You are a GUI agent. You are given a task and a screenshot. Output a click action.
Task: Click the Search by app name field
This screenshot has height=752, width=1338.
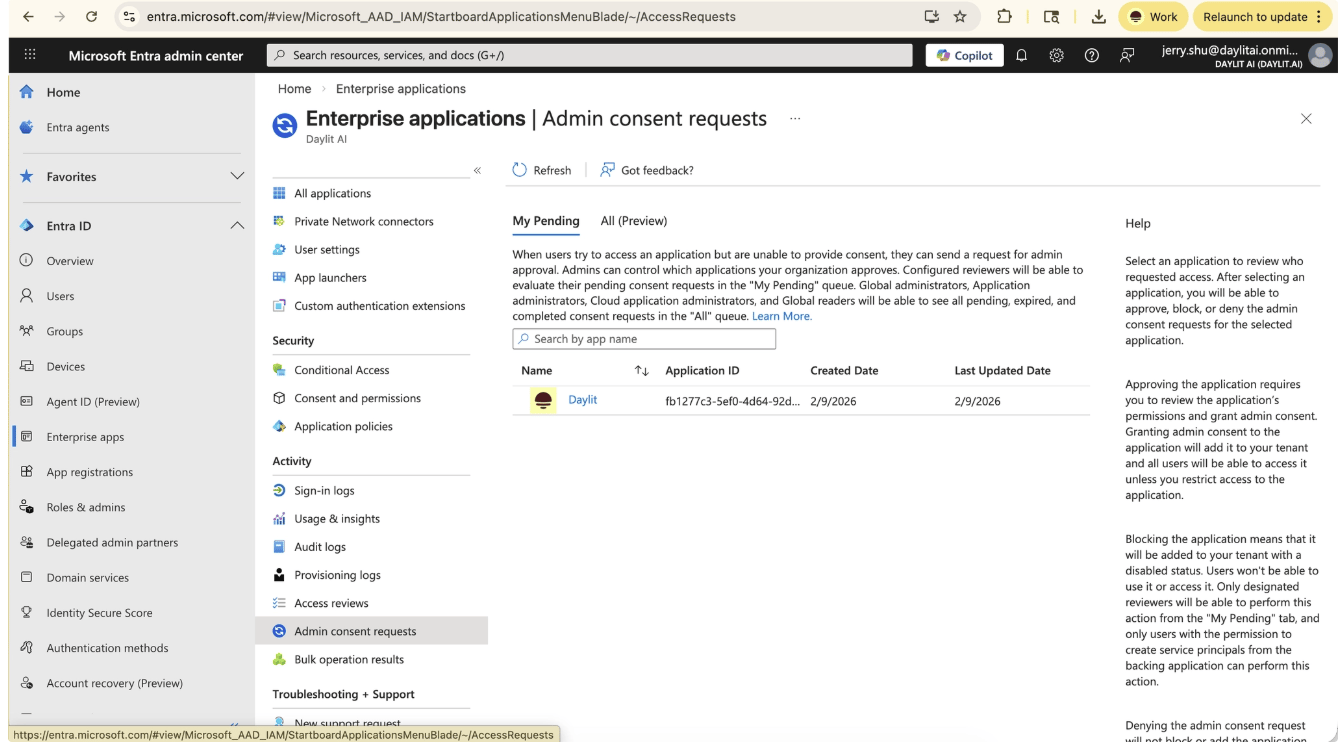coord(644,339)
